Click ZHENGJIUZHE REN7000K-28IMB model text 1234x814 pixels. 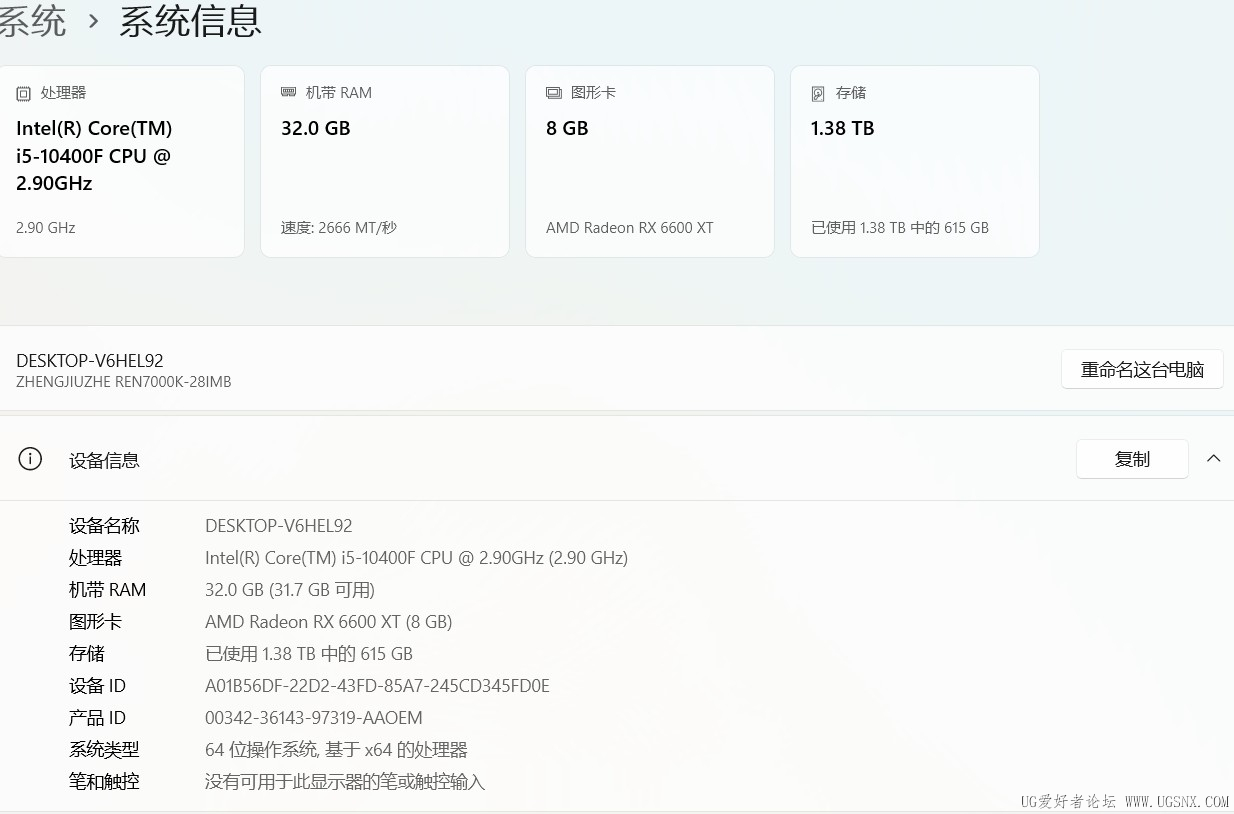tap(124, 382)
